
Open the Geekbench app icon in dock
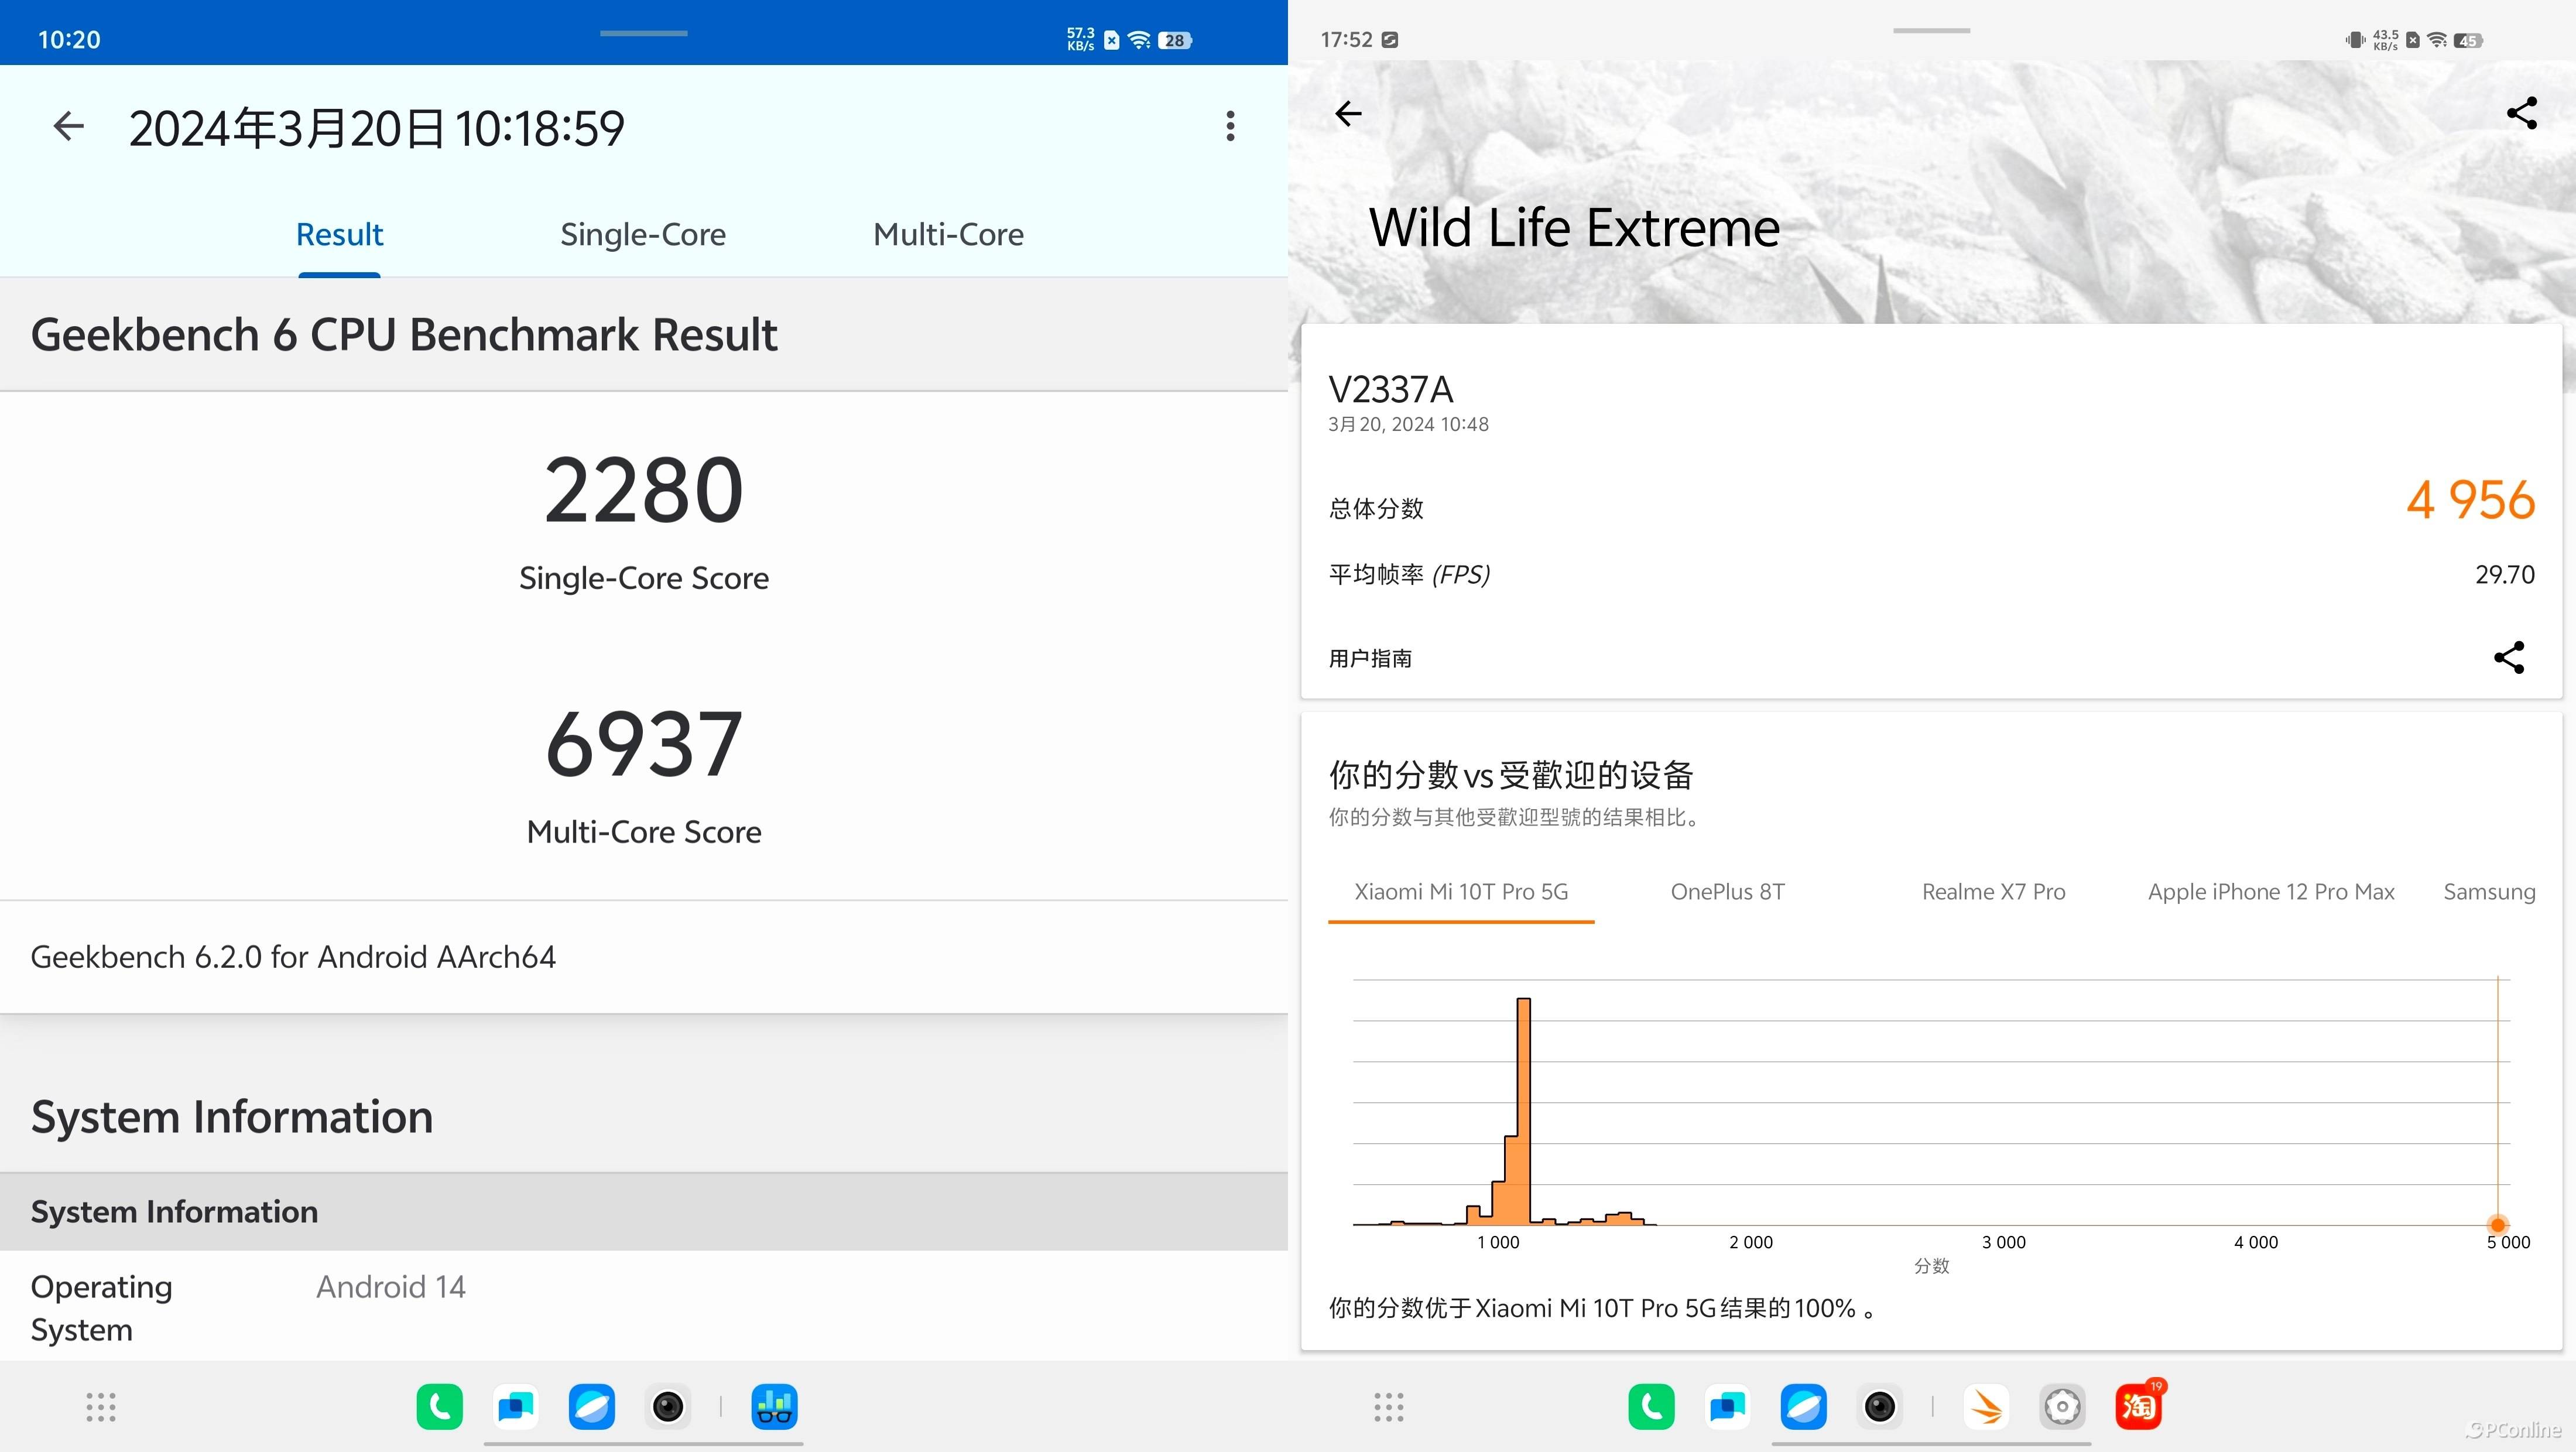pyautogui.click(x=774, y=1407)
